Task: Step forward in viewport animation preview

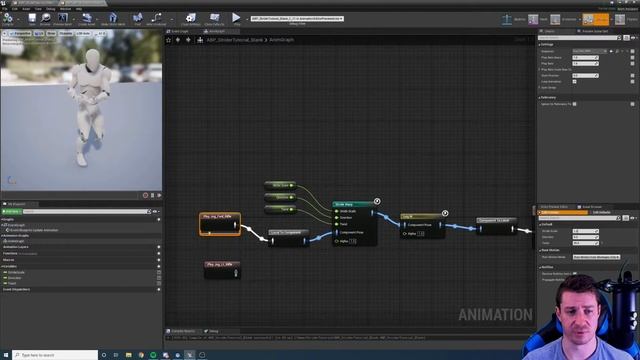Action: [159, 196]
